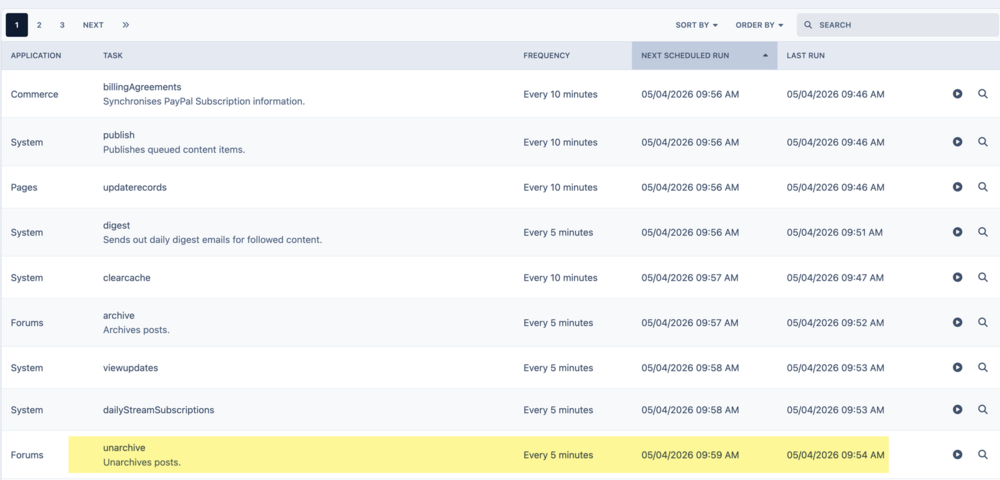Click 'Synchronises PayPal Subscription information.' description
1000x480 pixels.
tap(204, 101)
